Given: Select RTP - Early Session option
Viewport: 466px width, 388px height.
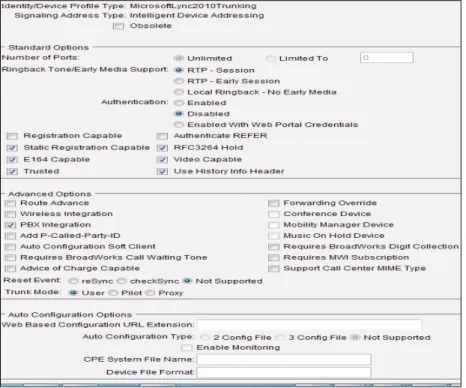Looking at the screenshot, I should click(x=179, y=81).
